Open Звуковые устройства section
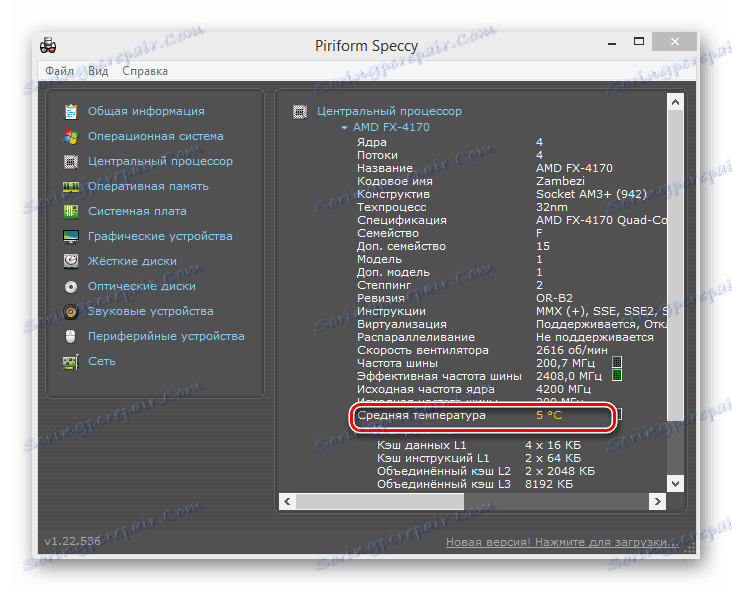The width and height of the screenshot is (732, 591). [150, 311]
